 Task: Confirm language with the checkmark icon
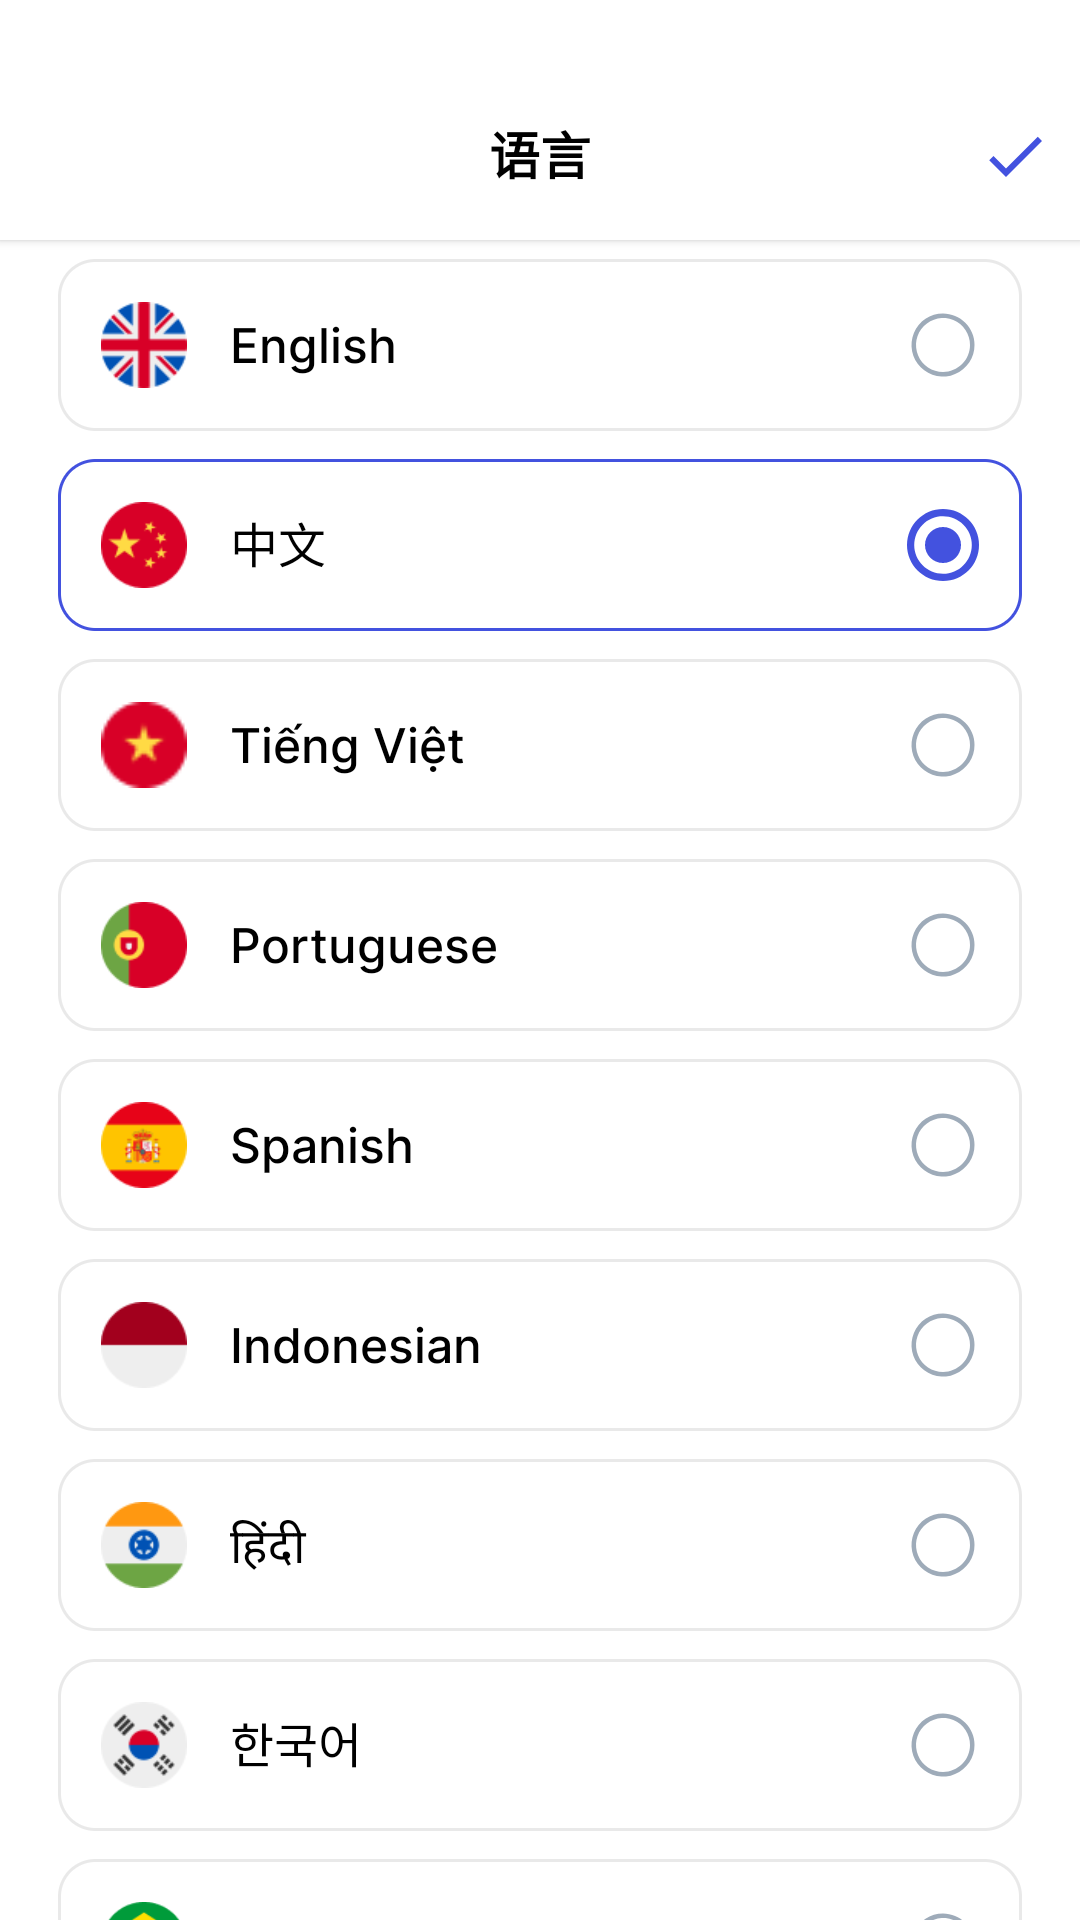[x=1015, y=157]
